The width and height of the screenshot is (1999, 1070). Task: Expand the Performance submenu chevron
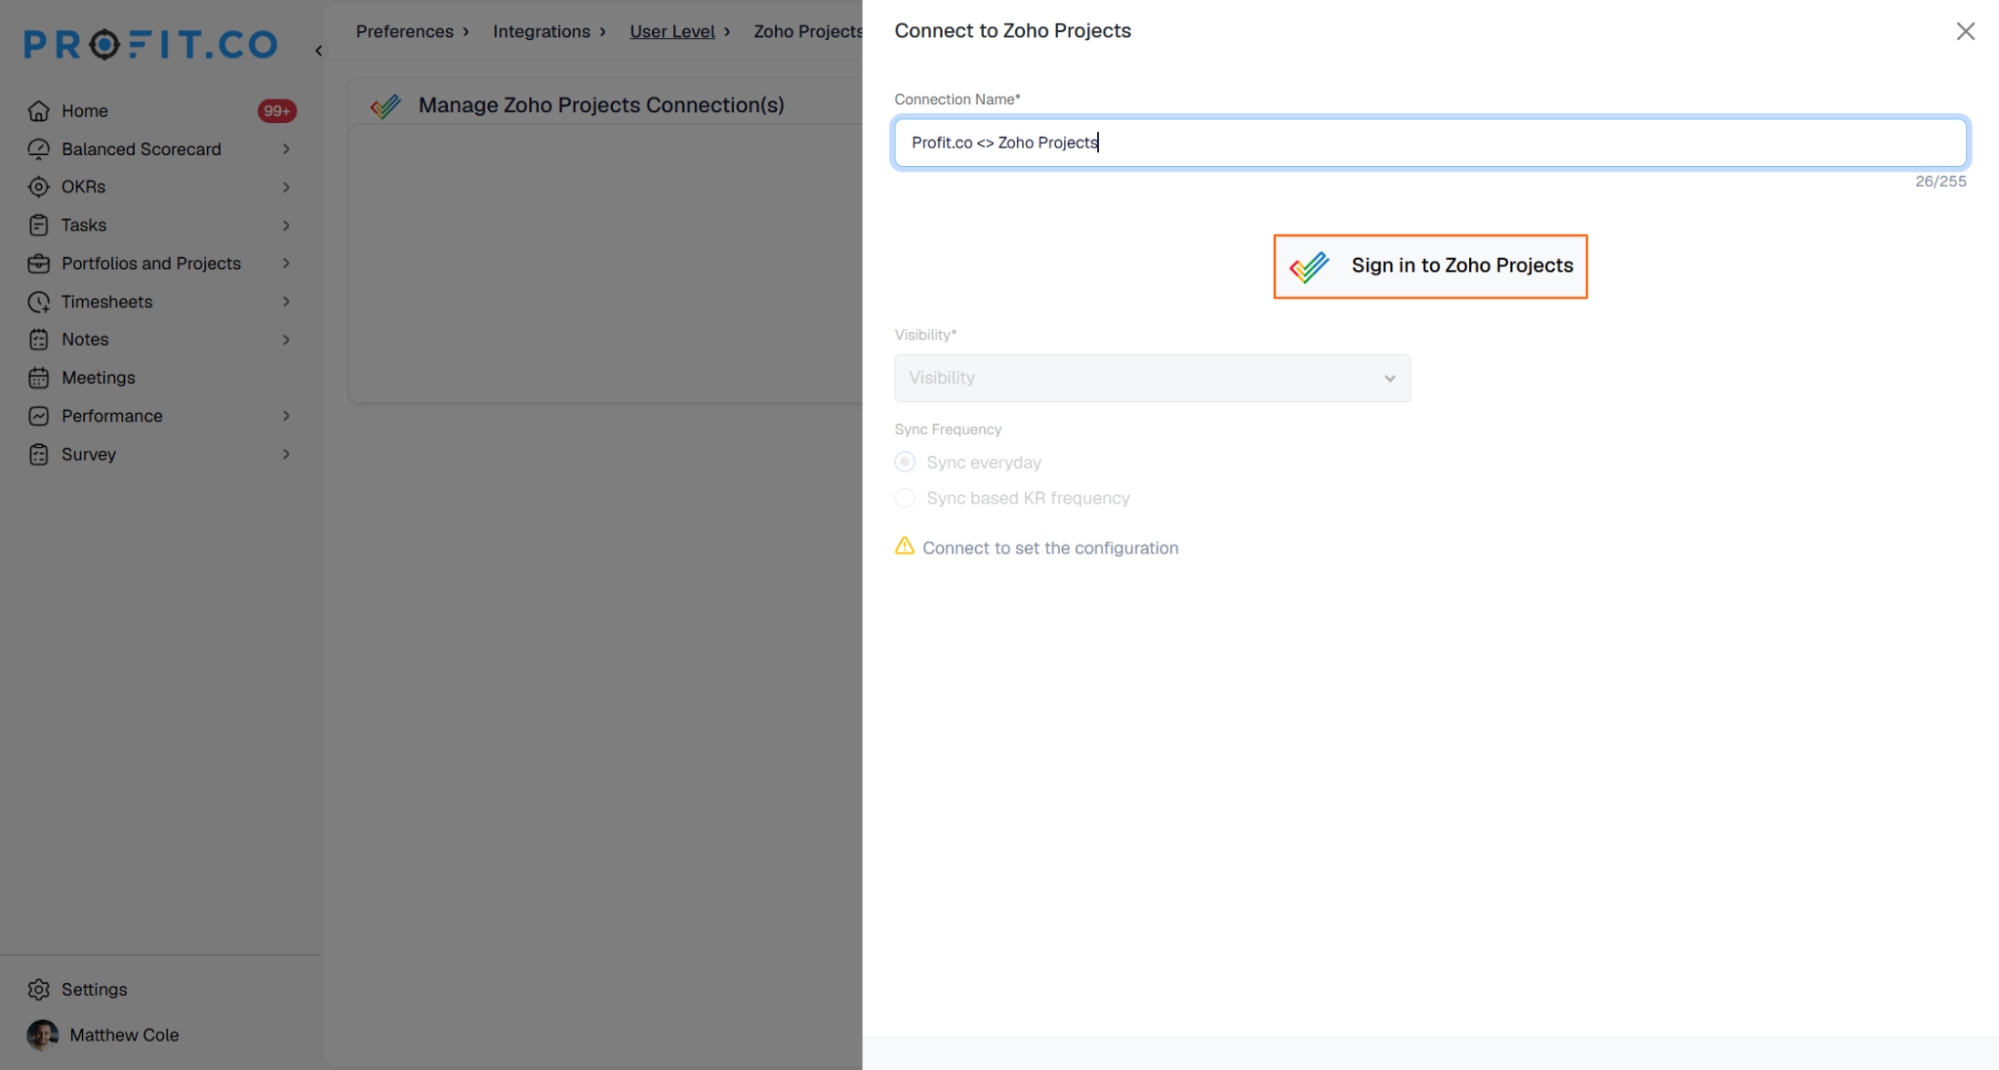286,416
